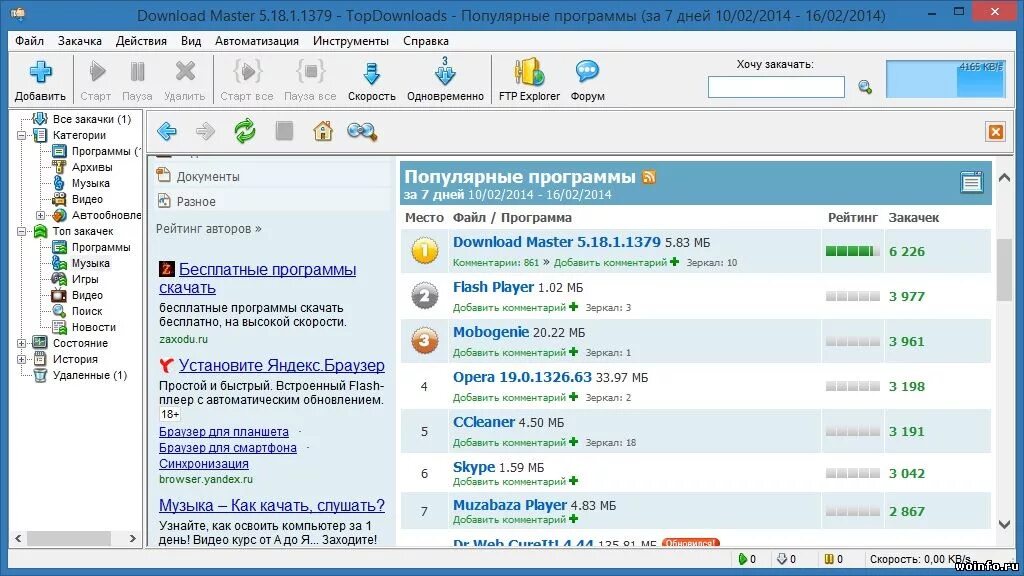Collapse the Категории tree node
Image resolution: width=1024 pixels, height=576 pixels.
[x=22, y=135]
